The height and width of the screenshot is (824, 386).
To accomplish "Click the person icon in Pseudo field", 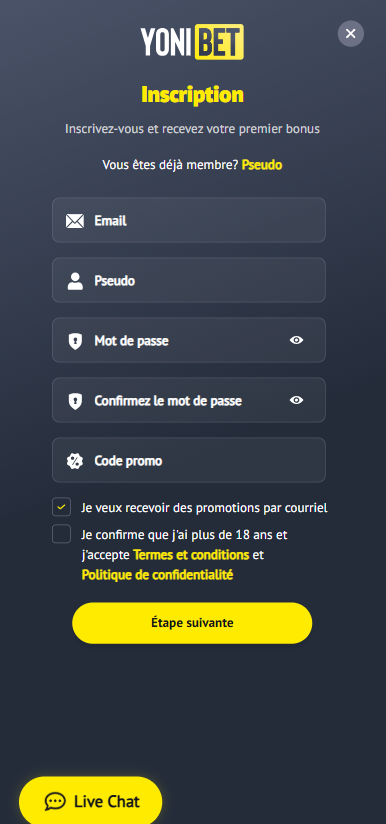I will 75,281.
